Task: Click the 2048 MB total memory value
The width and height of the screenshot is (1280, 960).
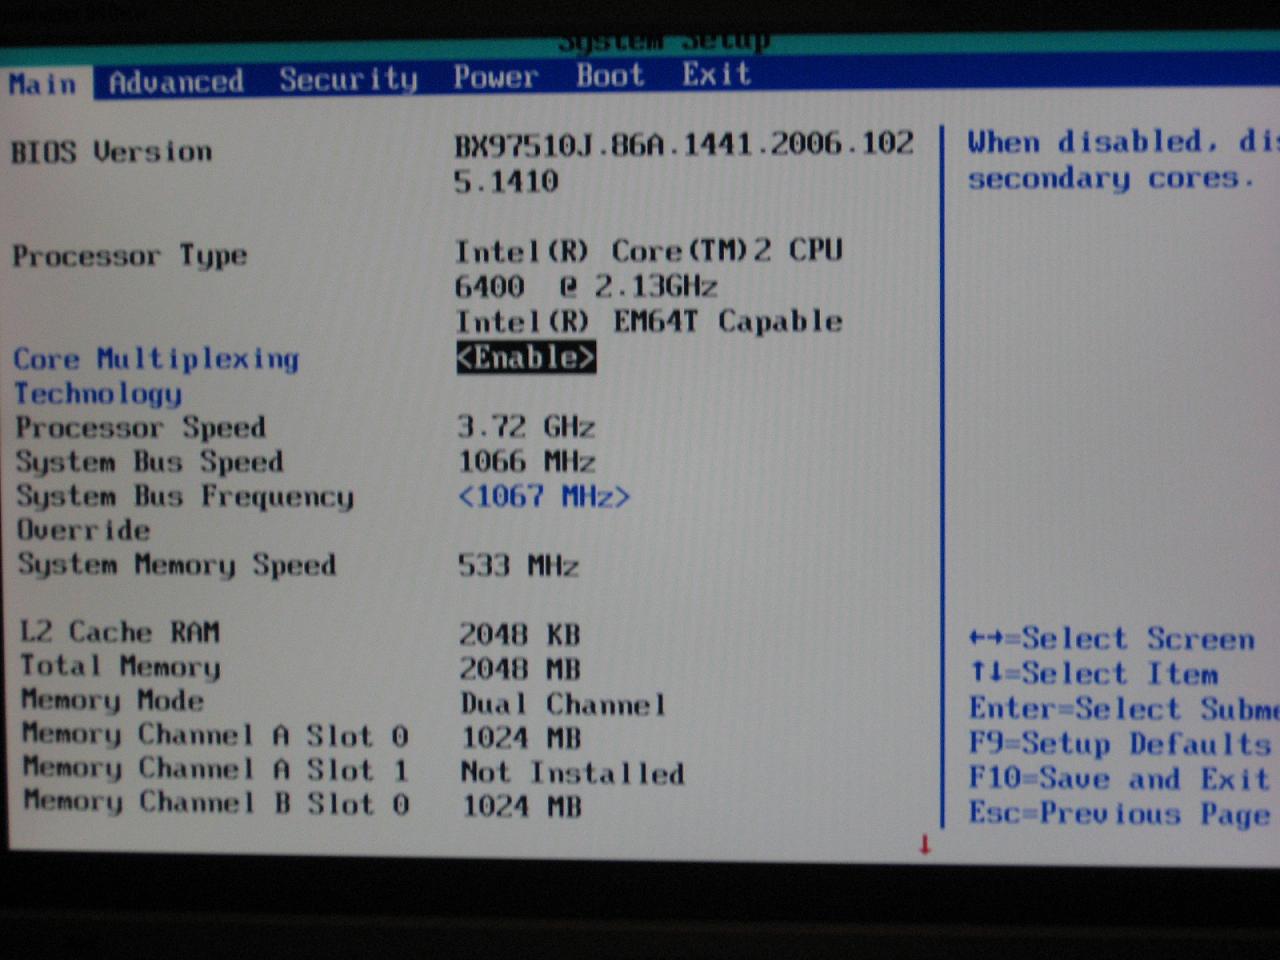Action: click(x=520, y=668)
